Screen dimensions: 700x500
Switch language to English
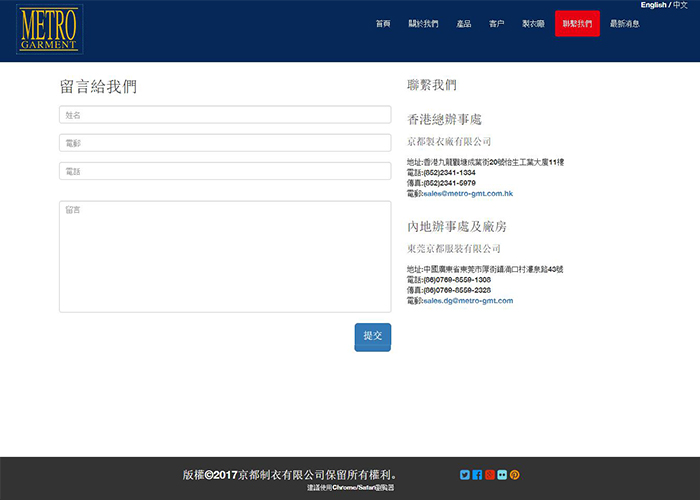pos(653,5)
